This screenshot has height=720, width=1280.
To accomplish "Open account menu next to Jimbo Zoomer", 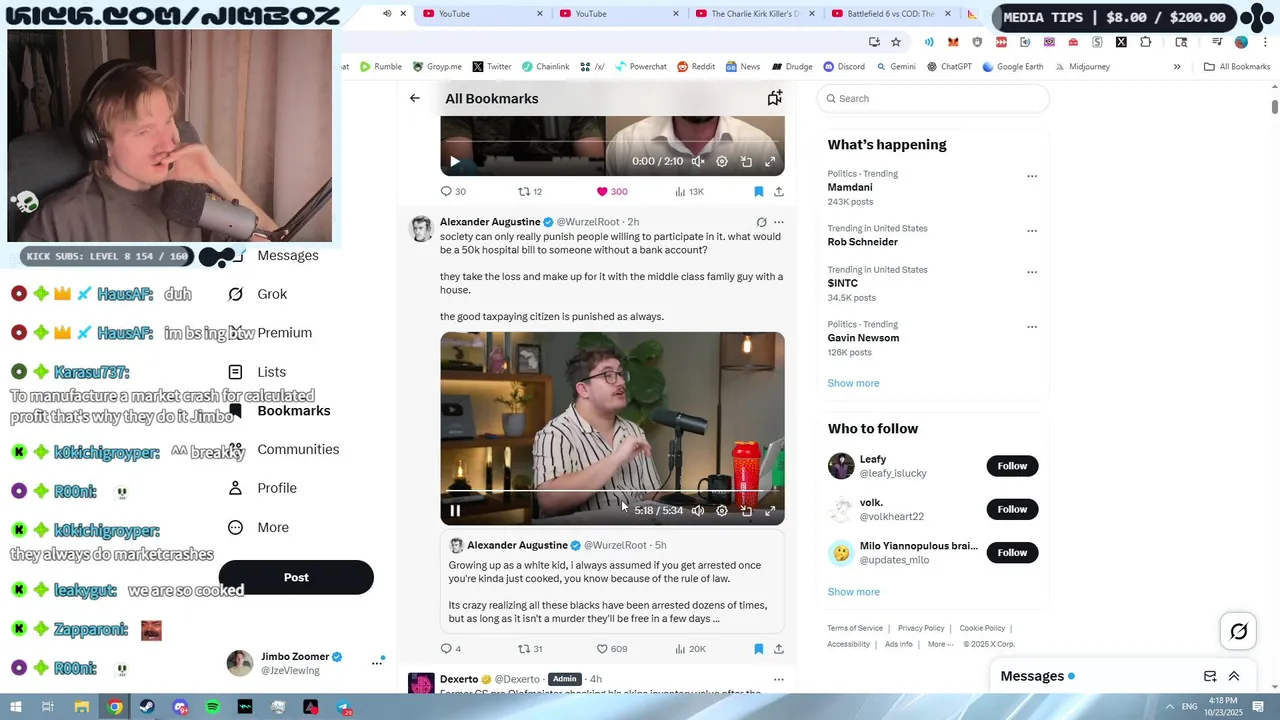I will click(377, 662).
